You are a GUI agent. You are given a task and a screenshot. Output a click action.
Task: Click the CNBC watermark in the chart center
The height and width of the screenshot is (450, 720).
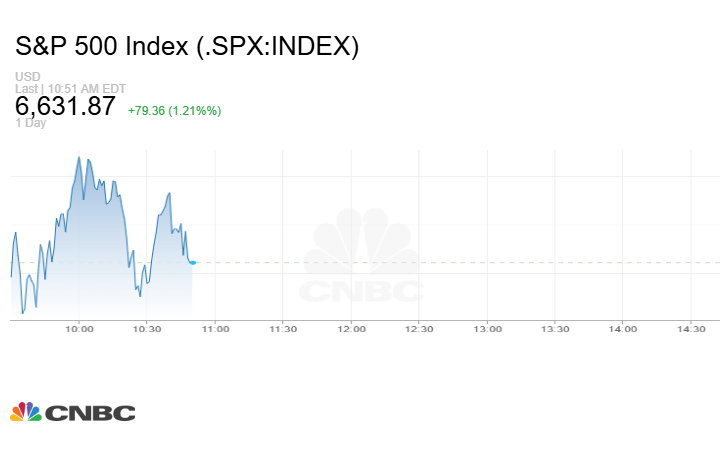tap(362, 260)
